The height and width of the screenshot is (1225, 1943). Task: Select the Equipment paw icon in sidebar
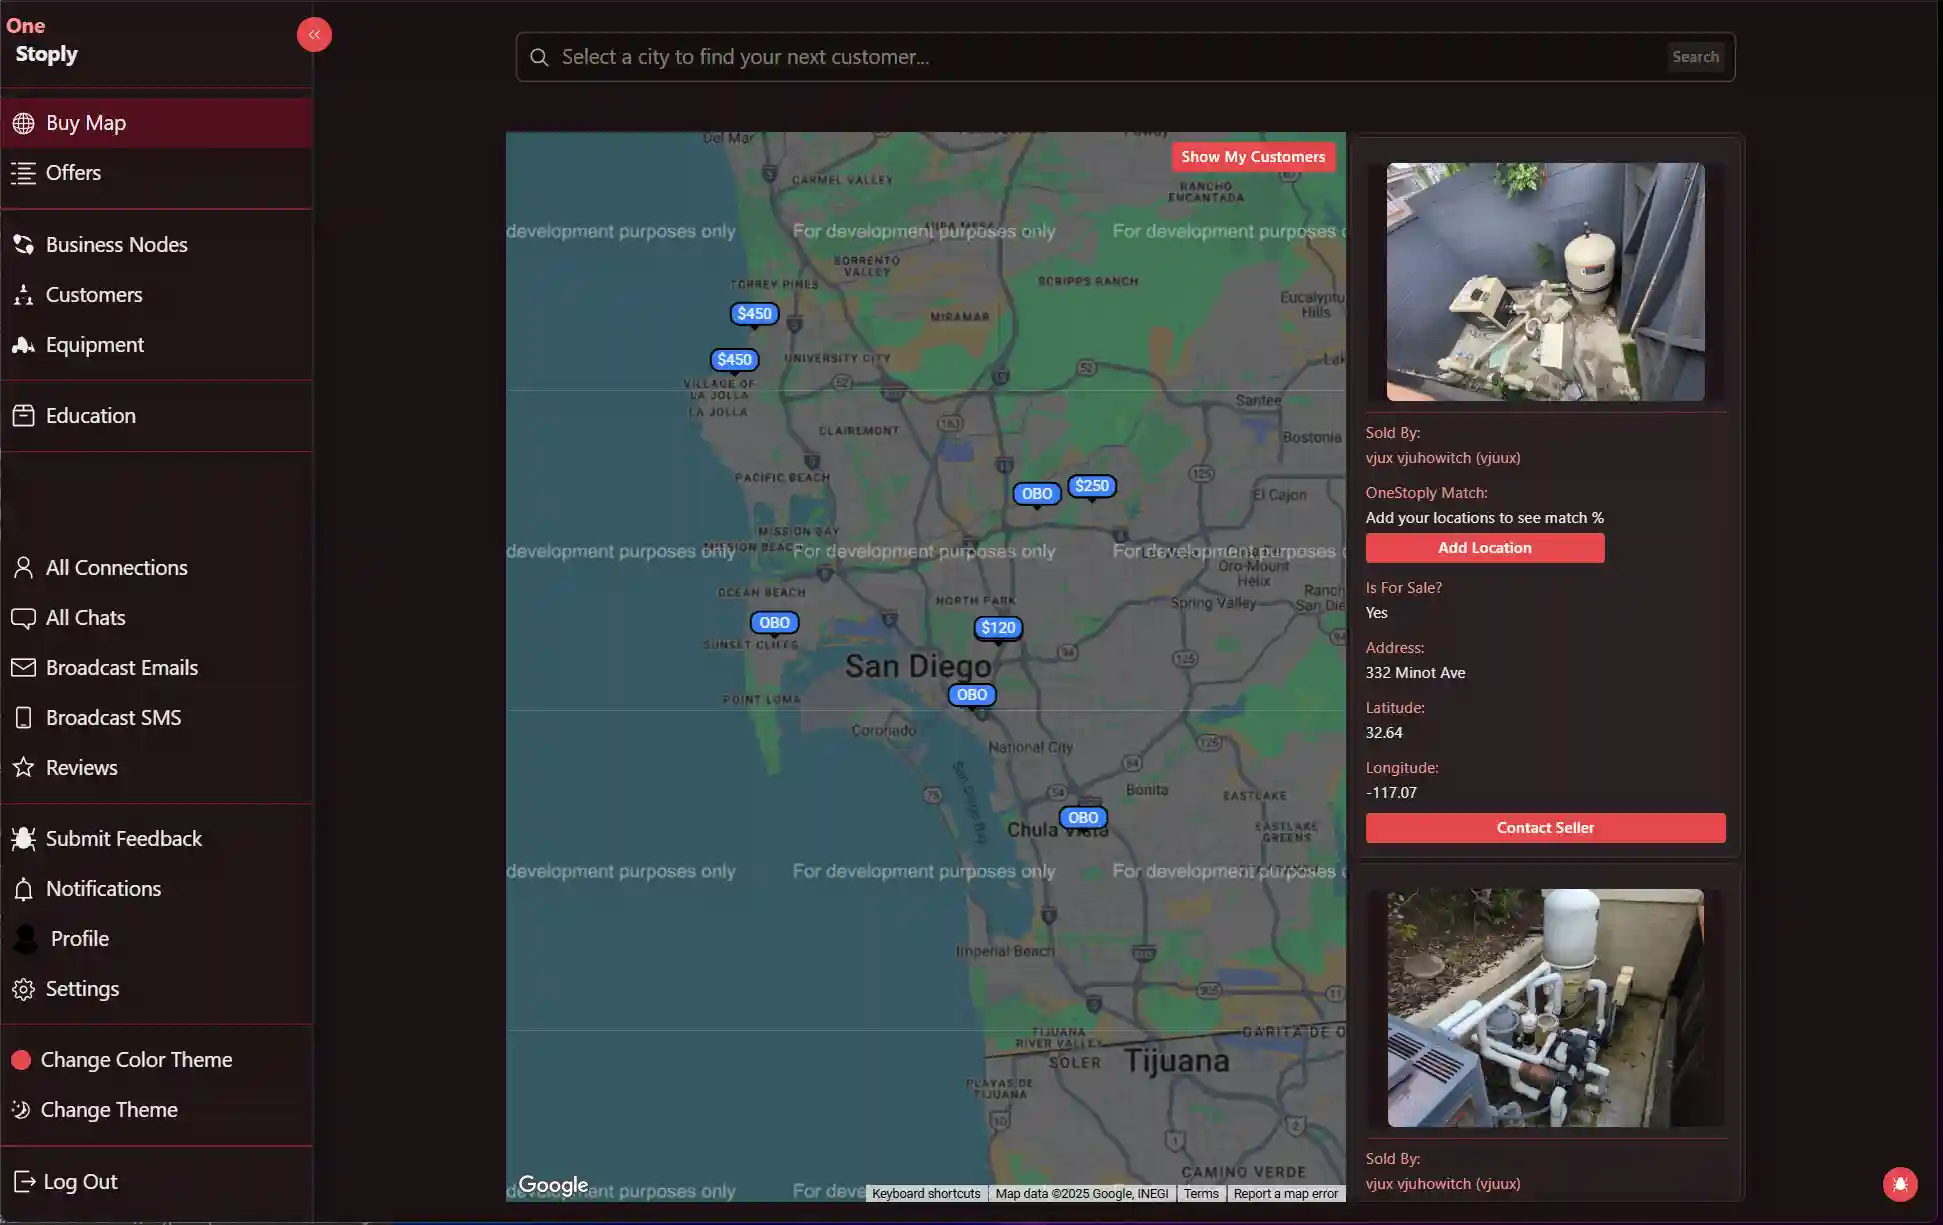[23, 344]
